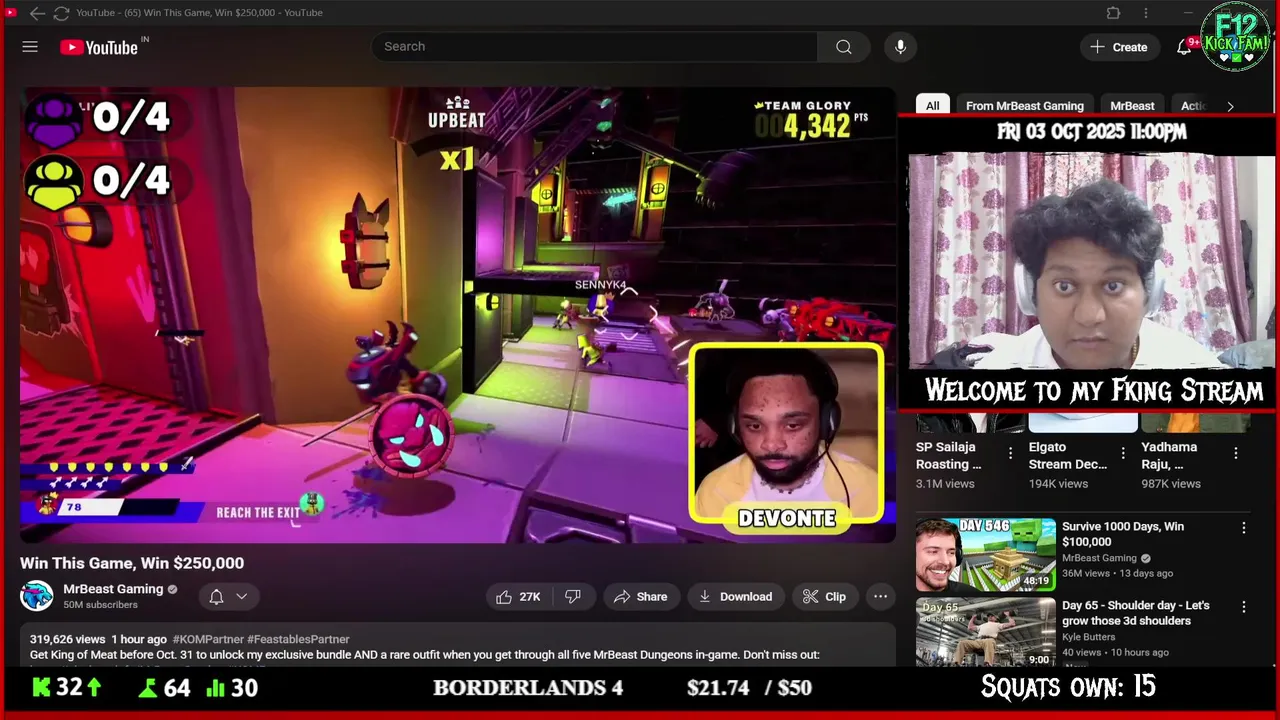Click the #FeastablesPartner hashtag
This screenshot has height=720, width=1280.
[298, 639]
